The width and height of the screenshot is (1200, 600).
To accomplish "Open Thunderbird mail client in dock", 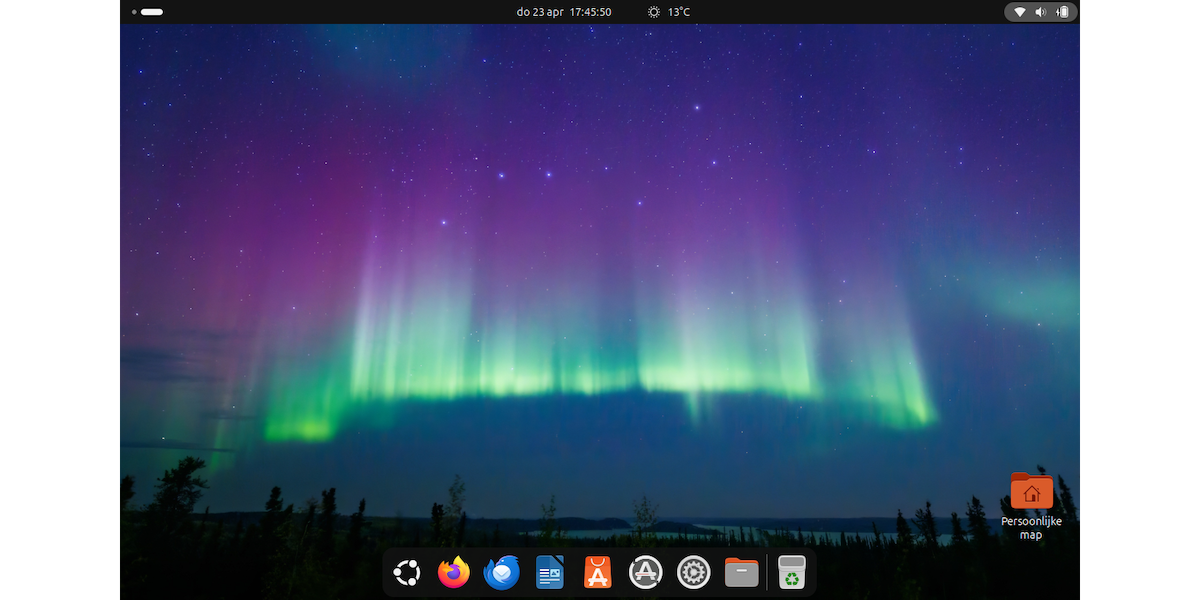I will pos(501,573).
